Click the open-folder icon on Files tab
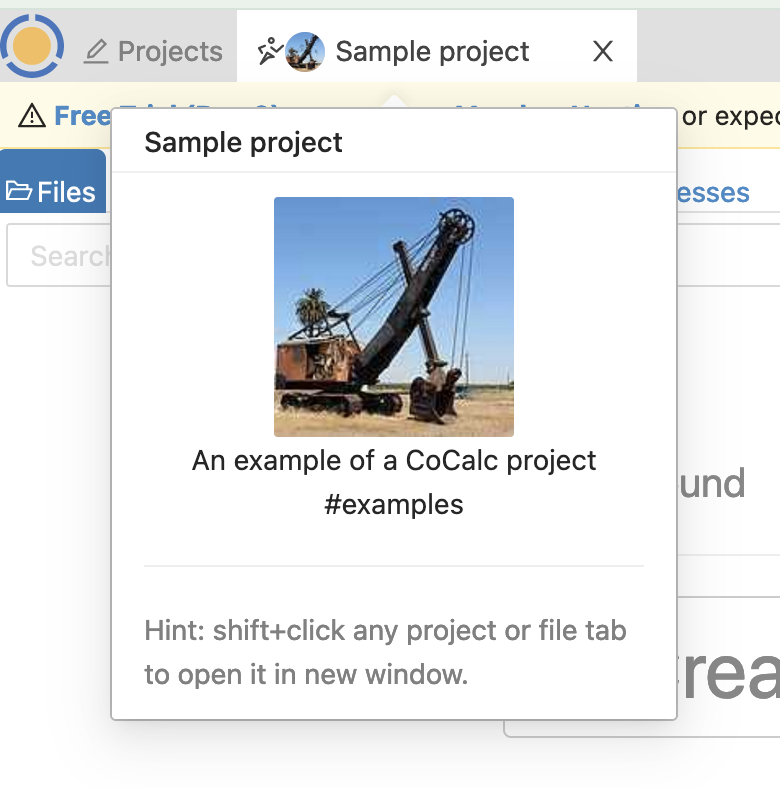Viewport: 780px width, 788px height. [19, 191]
